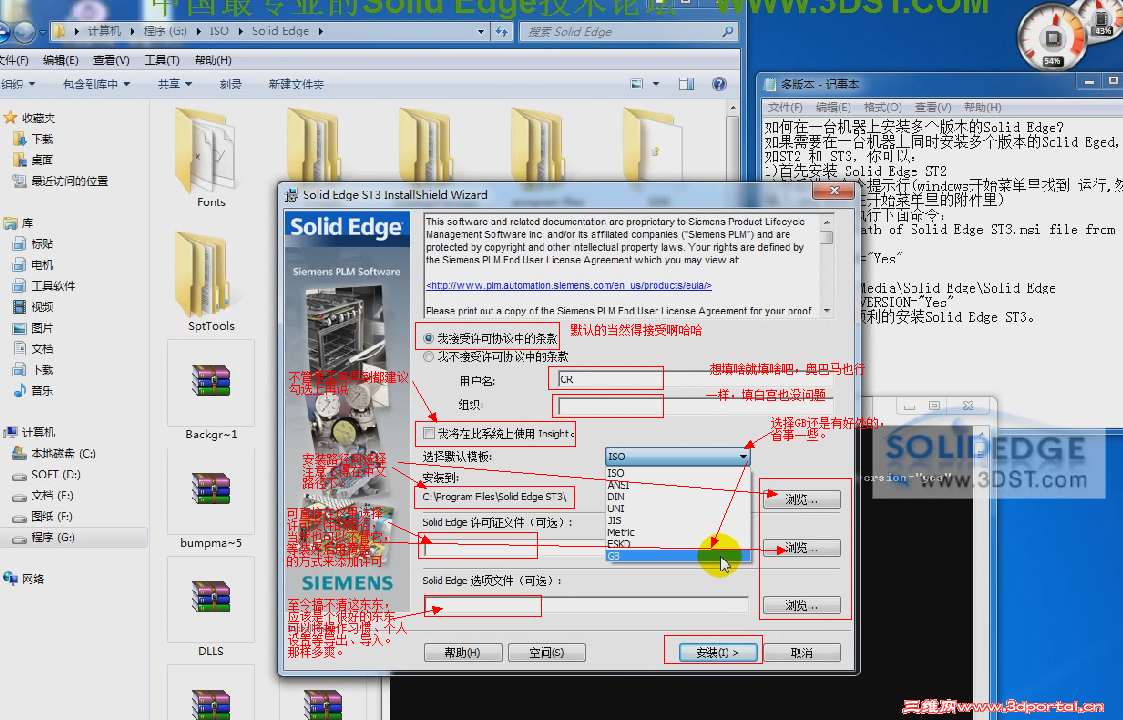Select 我接受许可协议中的条款 radio button
1123x720 pixels.
tap(428, 337)
